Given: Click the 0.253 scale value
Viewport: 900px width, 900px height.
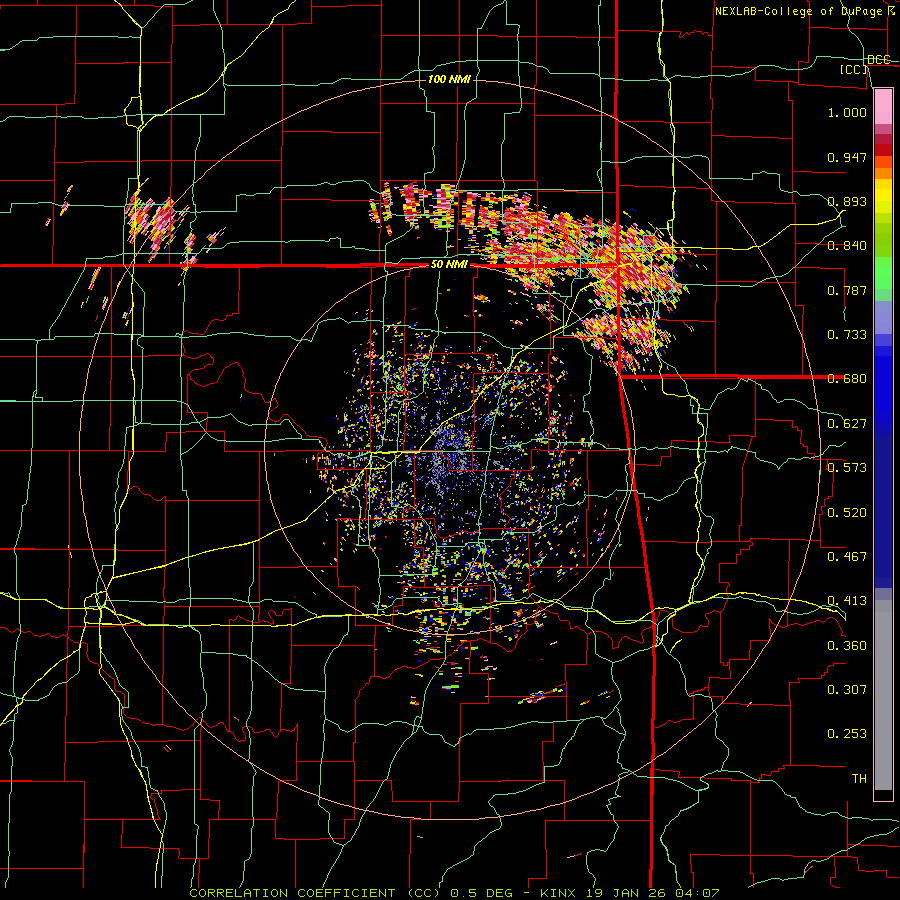Looking at the screenshot, I should tap(847, 734).
